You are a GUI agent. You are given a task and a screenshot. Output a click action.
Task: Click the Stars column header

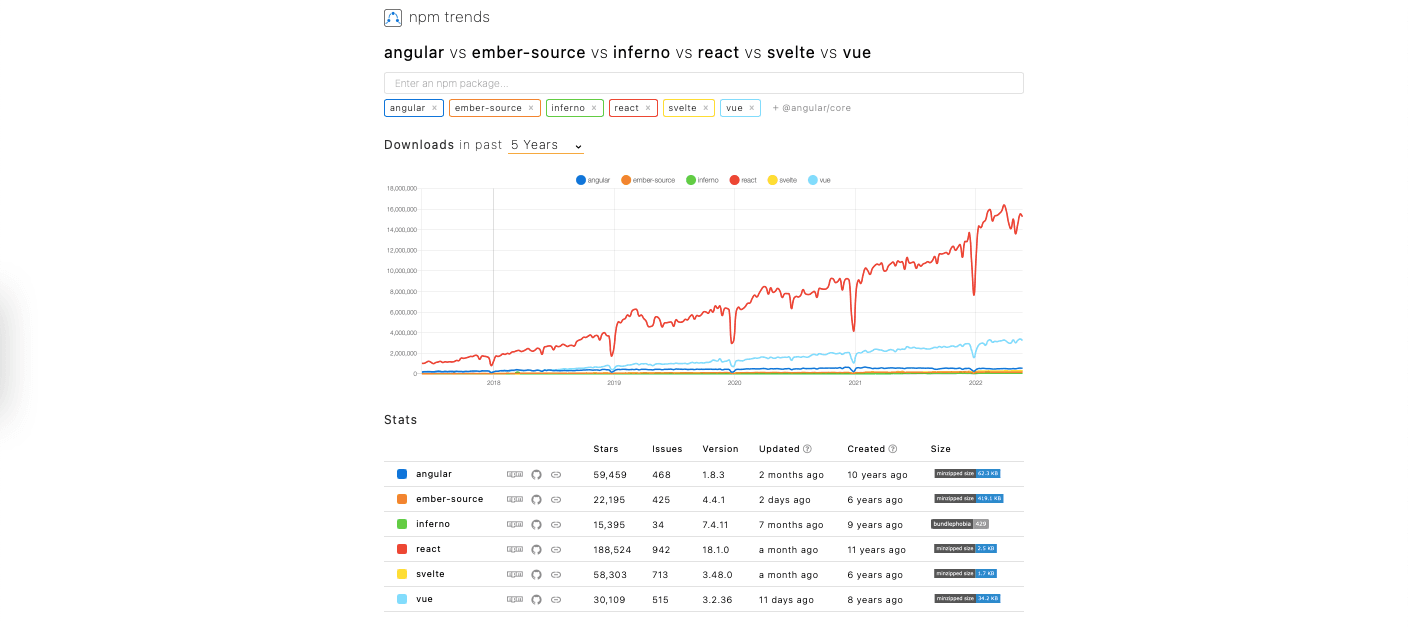[606, 449]
